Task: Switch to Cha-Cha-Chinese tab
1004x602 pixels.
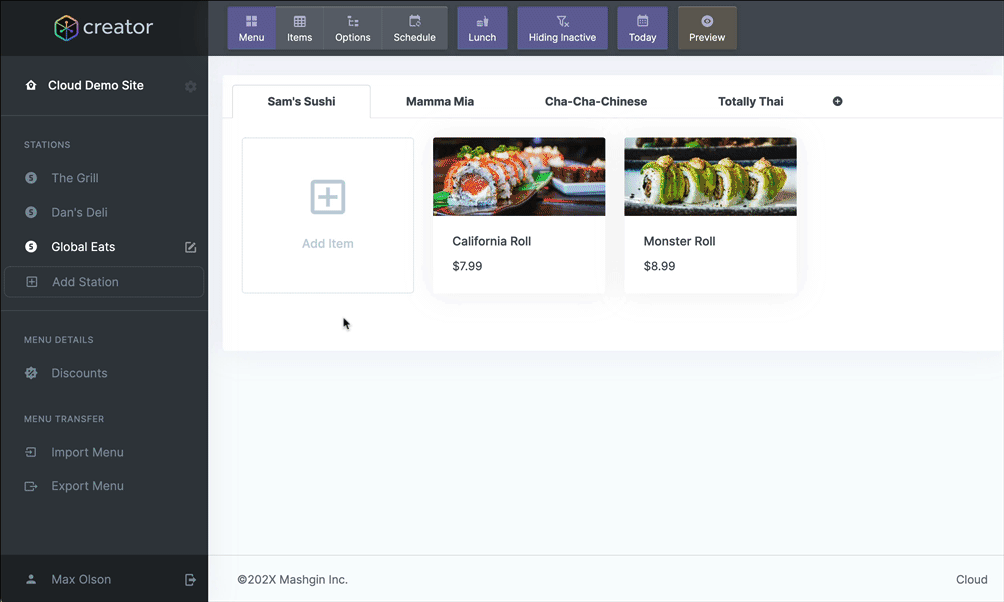Action: point(596,101)
